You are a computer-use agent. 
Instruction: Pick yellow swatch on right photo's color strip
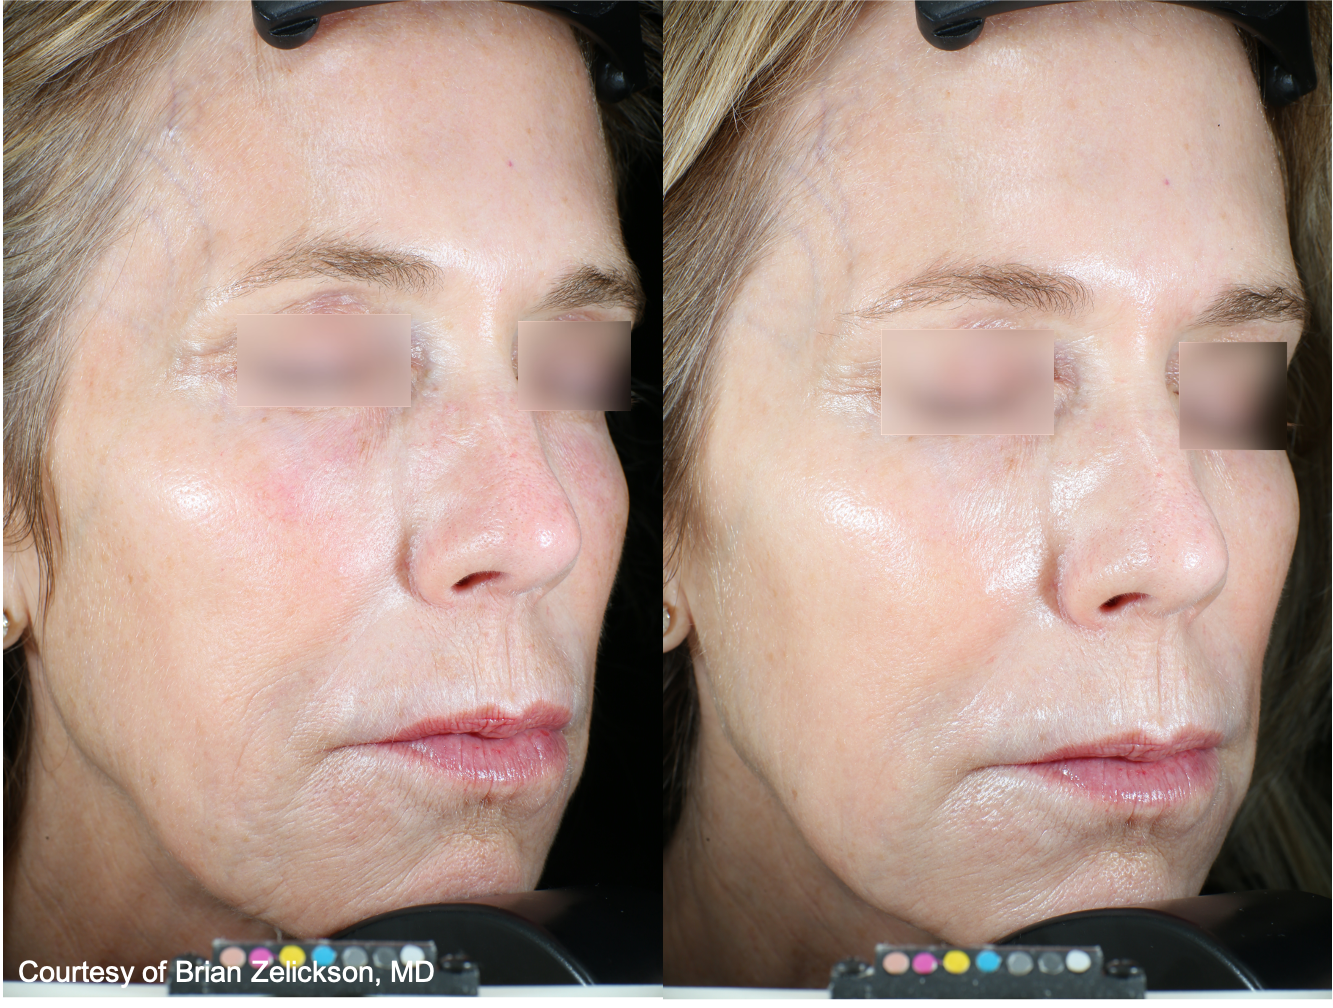(x=957, y=962)
